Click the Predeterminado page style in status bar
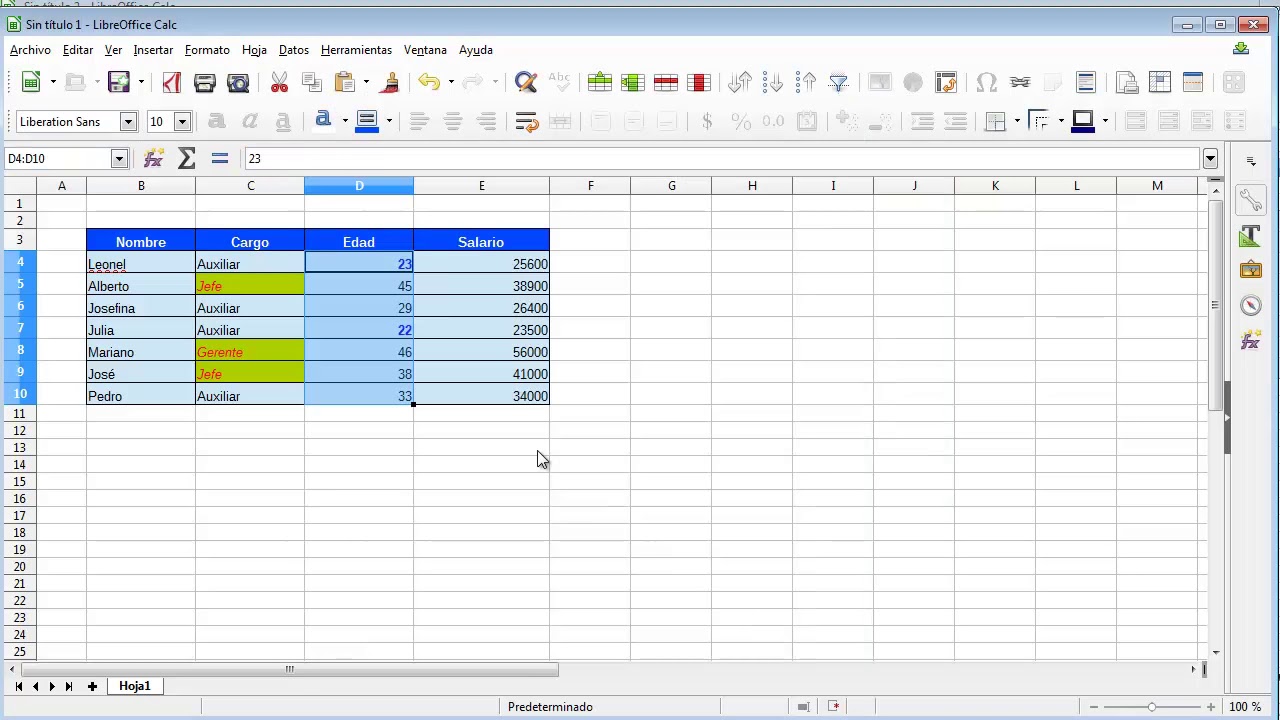 point(550,707)
